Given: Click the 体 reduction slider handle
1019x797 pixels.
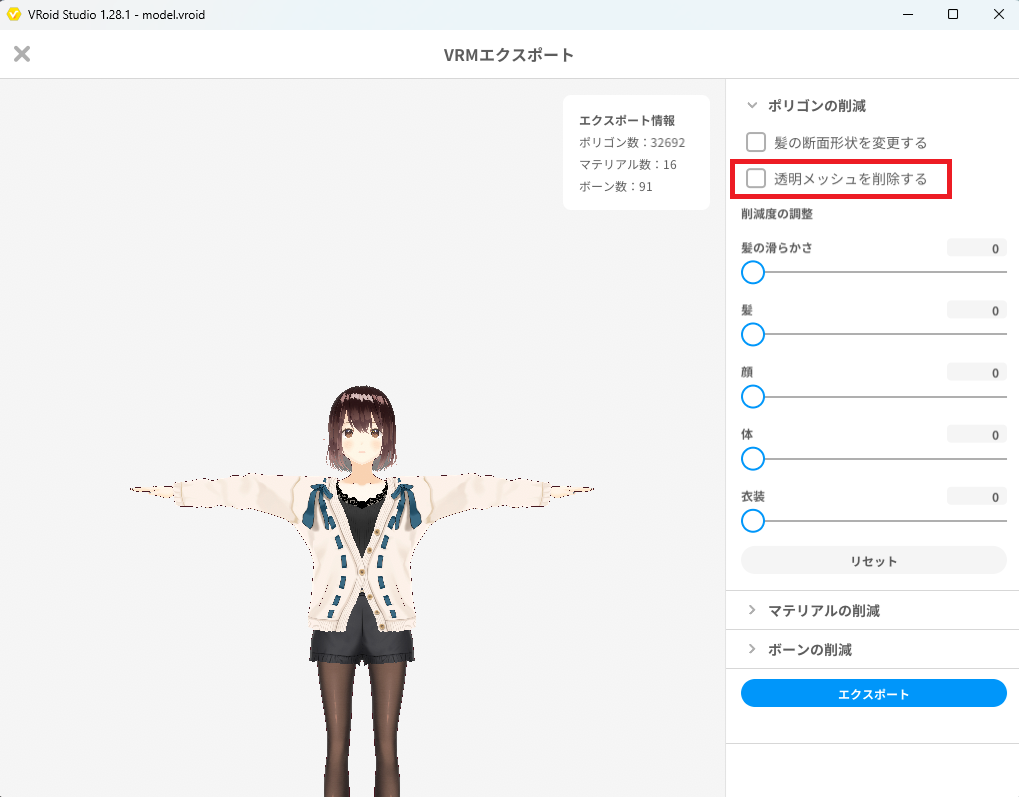Looking at the screenshot, I should click(752, 459).
